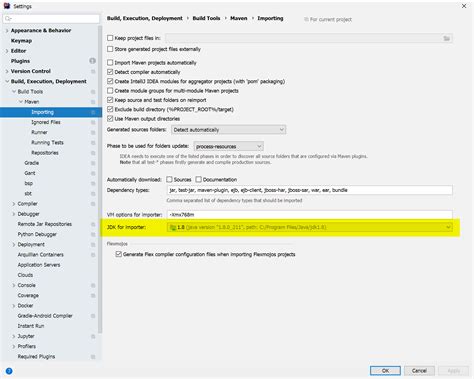Viewport: 474px width, 379px height.
Task: Collapse the Build Tools node
Action: 14,92
